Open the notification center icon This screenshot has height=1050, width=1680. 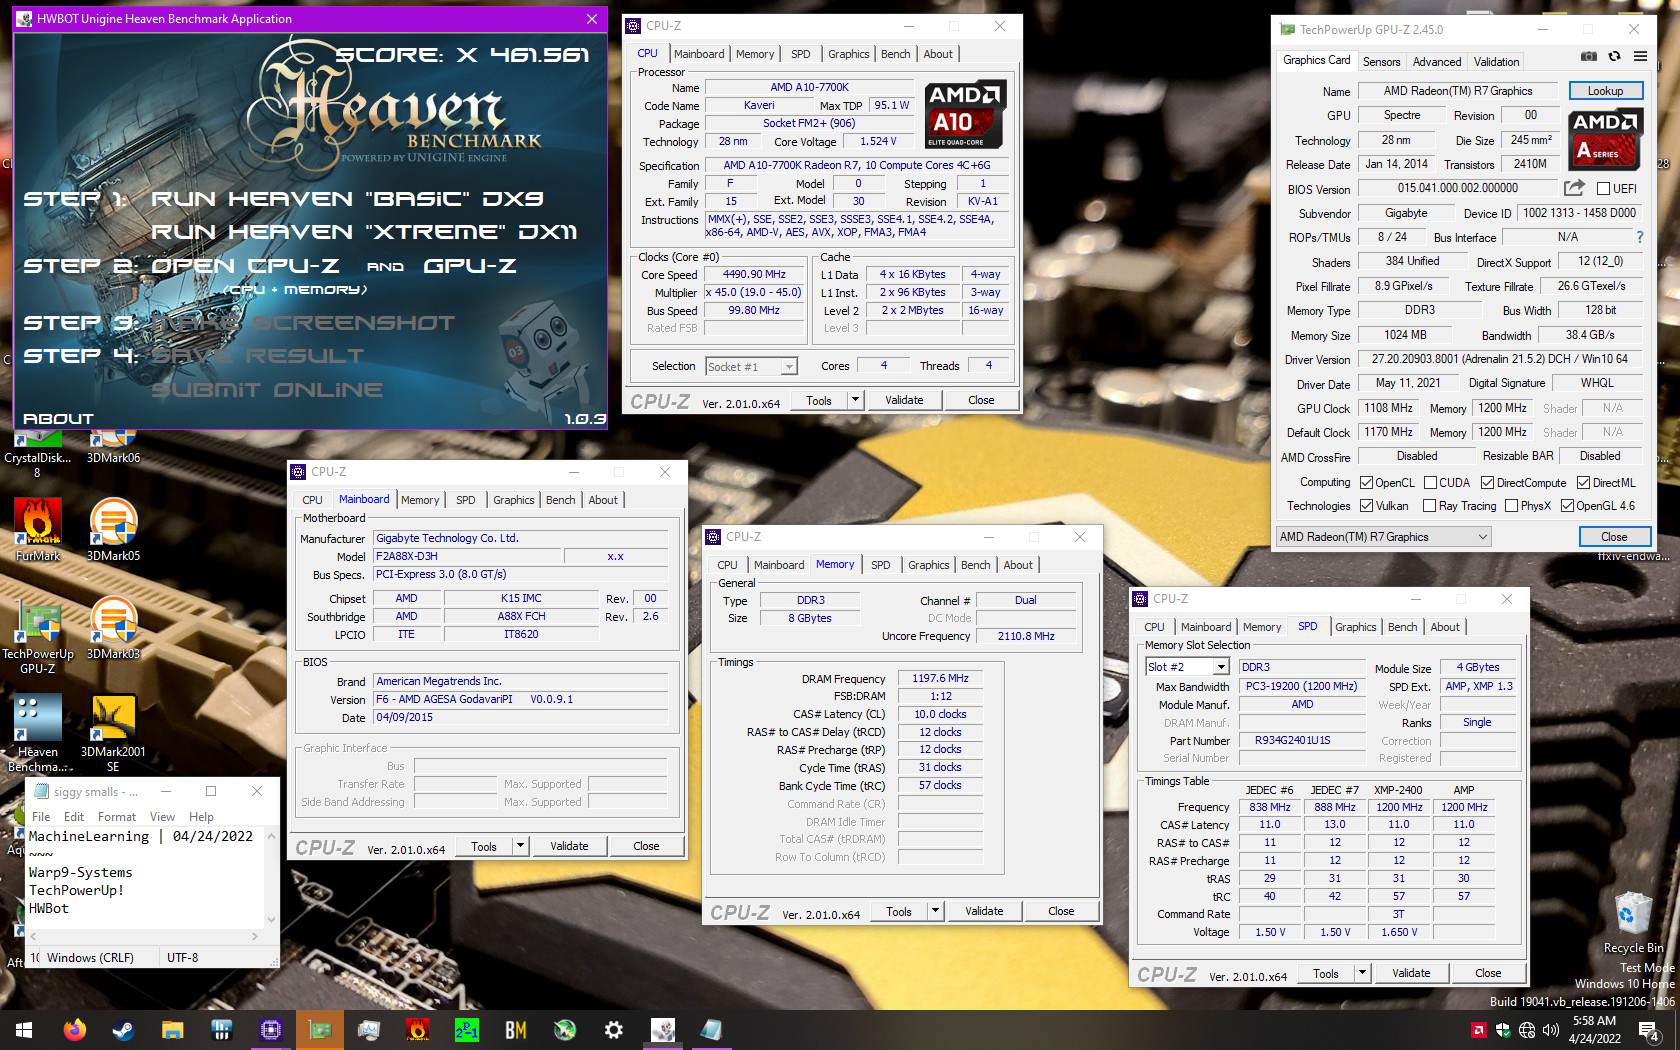point(1650,1030)
